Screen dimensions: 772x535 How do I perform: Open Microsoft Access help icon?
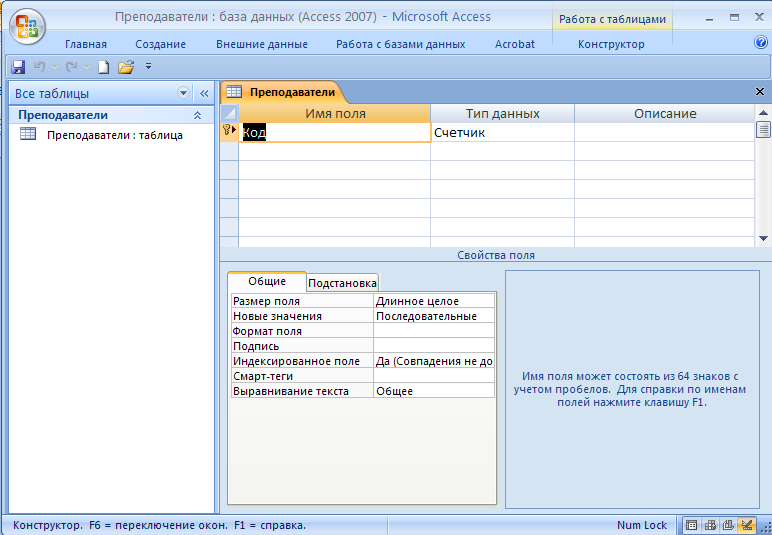coord(761,43)
